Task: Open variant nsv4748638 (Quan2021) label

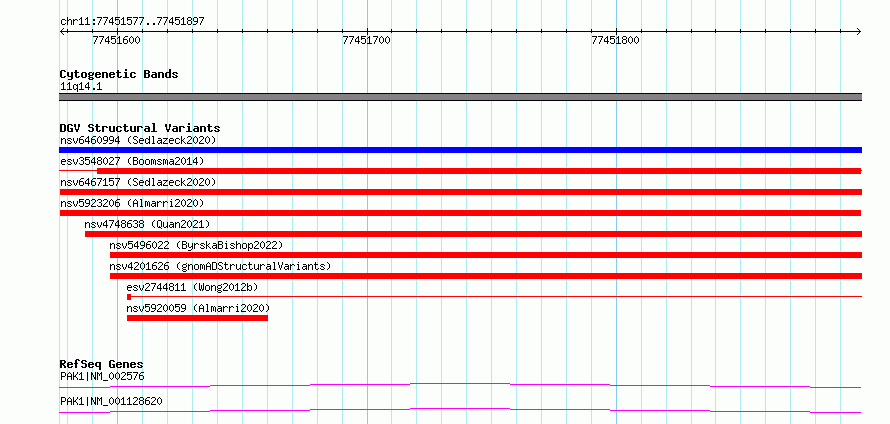Action: [x=147, y=224]
